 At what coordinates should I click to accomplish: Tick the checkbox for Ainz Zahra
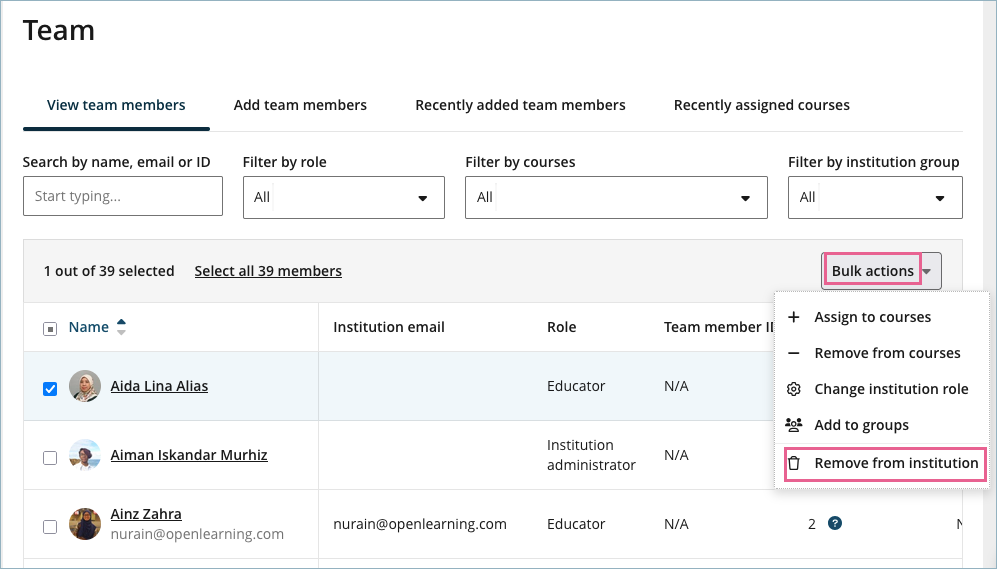(x=50, y=527)
